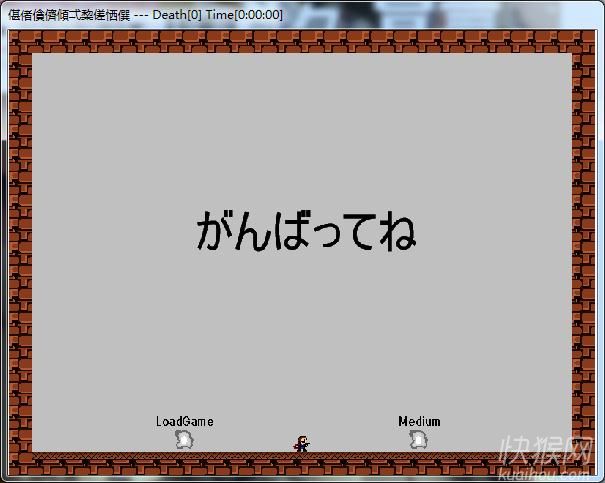Click the LoadGame warp portal sprite
This screenshot has width=605, height=483.
[x=184, y=439]
